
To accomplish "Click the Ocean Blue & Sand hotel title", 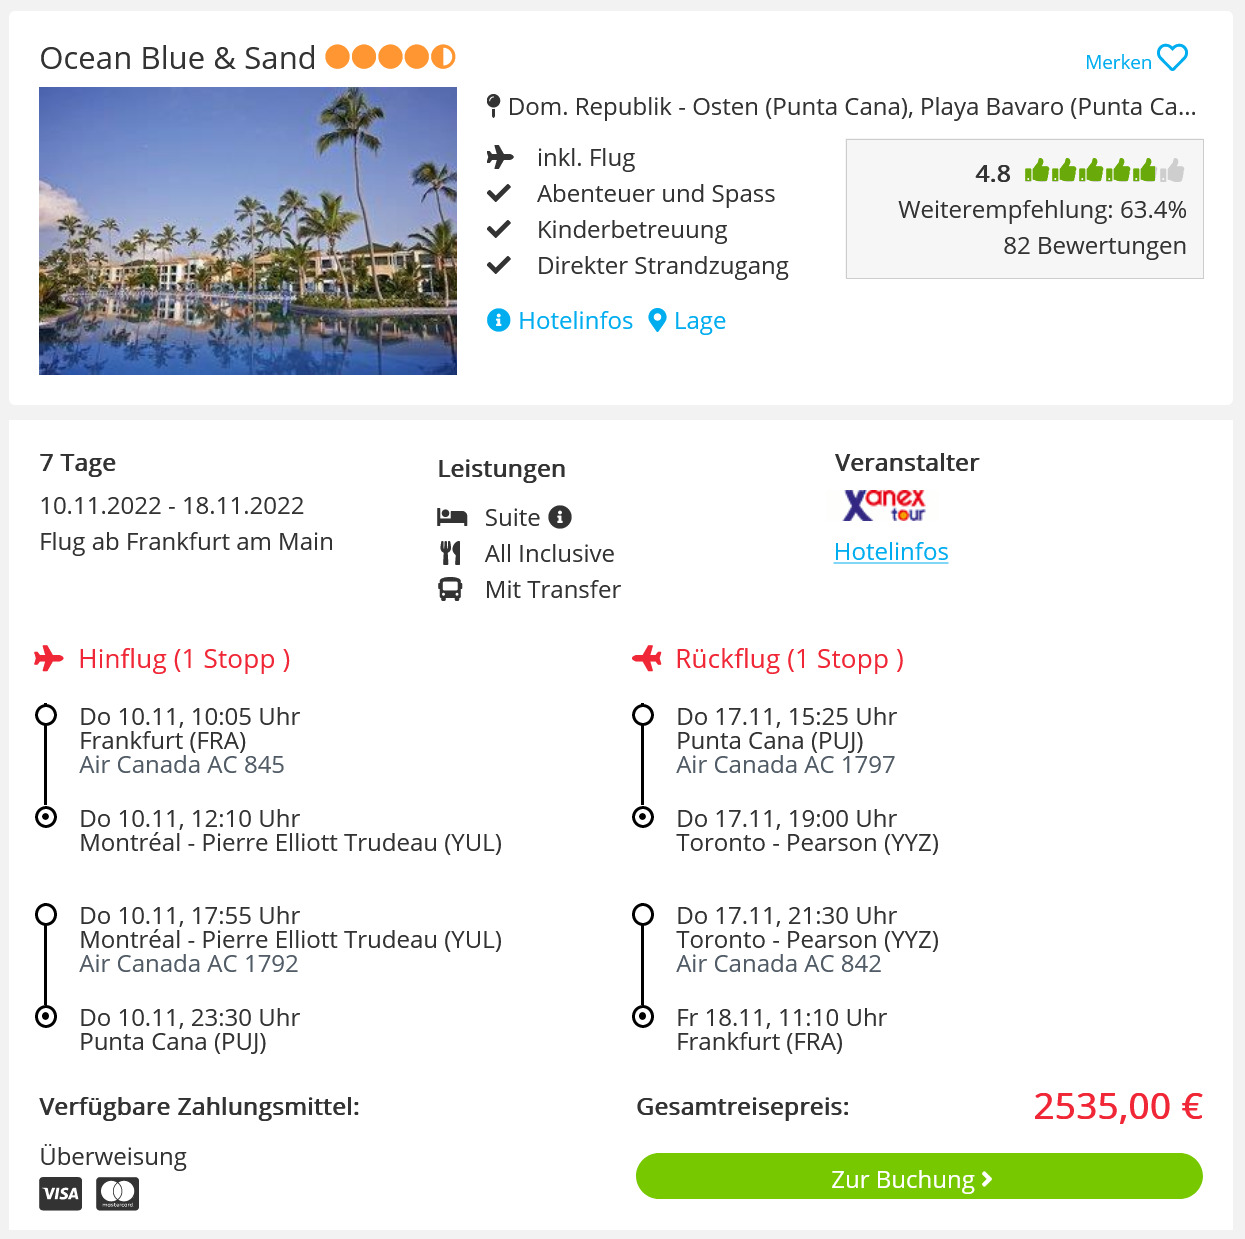I will click(178, 58).
